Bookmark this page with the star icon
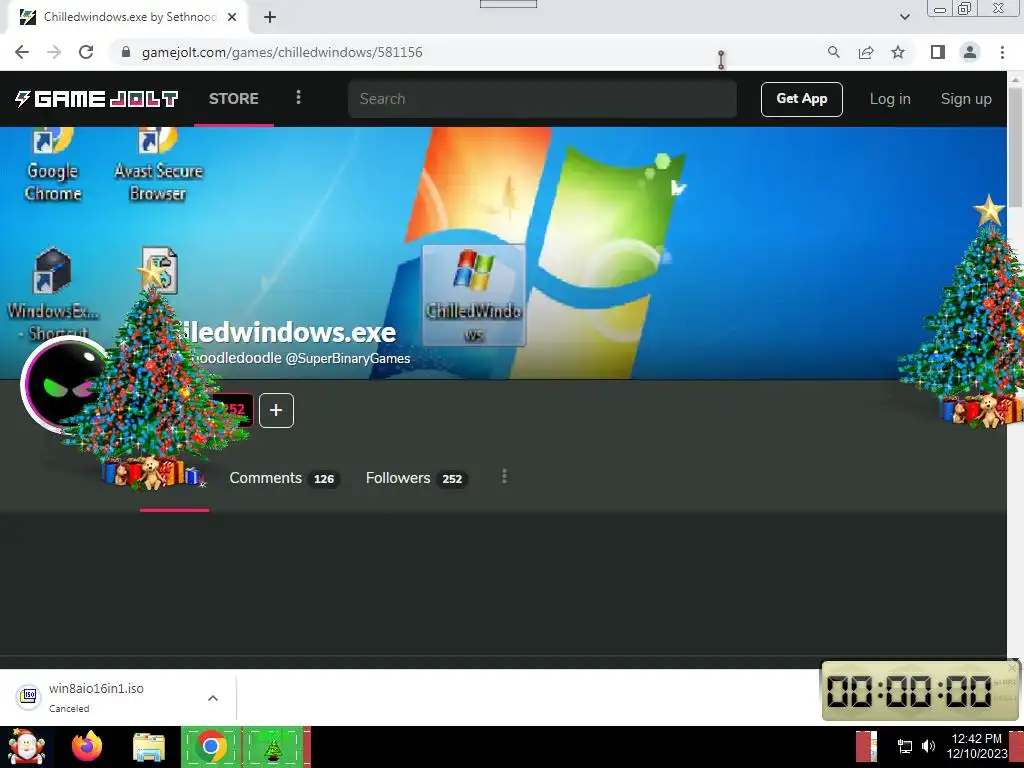Screen dimensions: 1024x768 (x=898, y=52)
